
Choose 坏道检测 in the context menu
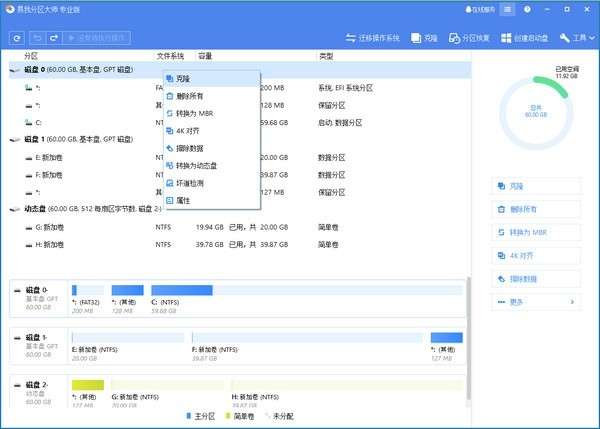212,183
